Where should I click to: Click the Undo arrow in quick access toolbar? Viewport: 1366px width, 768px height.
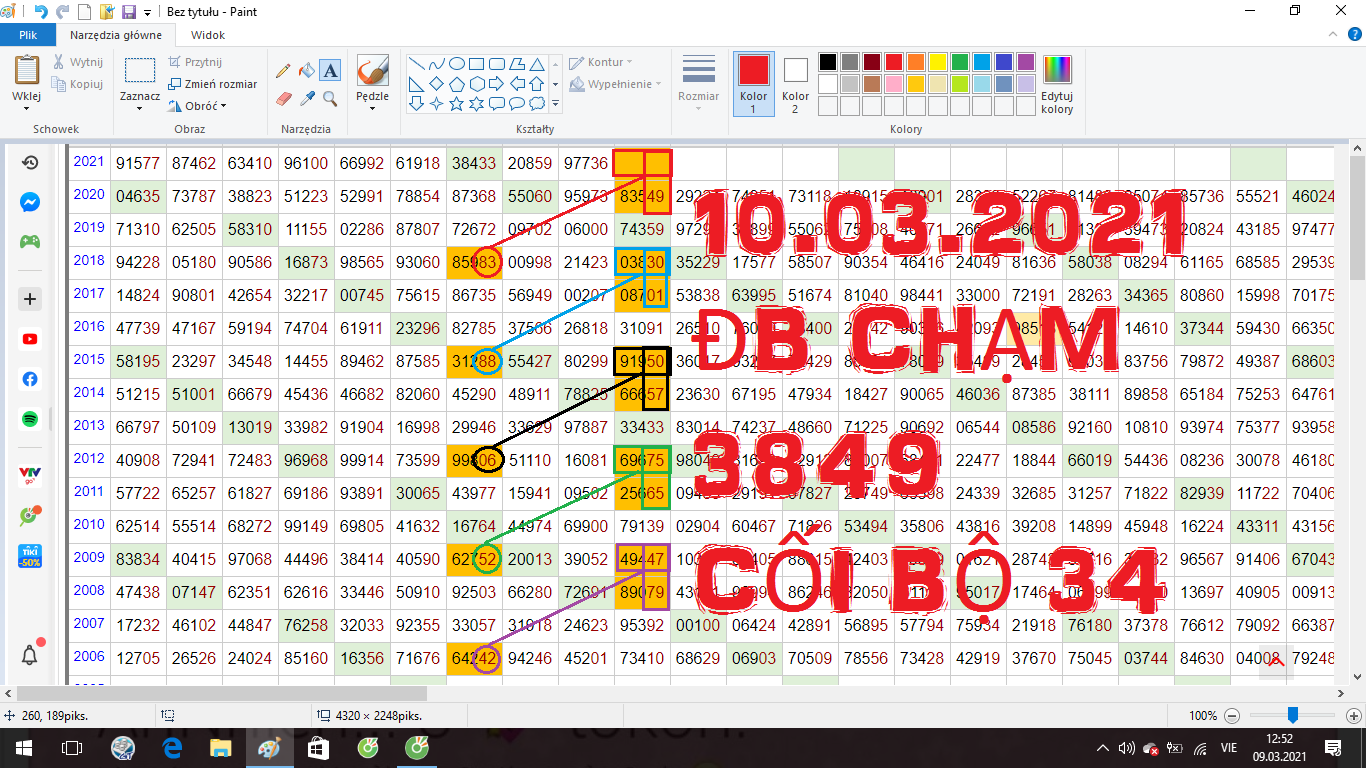point(41,12)
